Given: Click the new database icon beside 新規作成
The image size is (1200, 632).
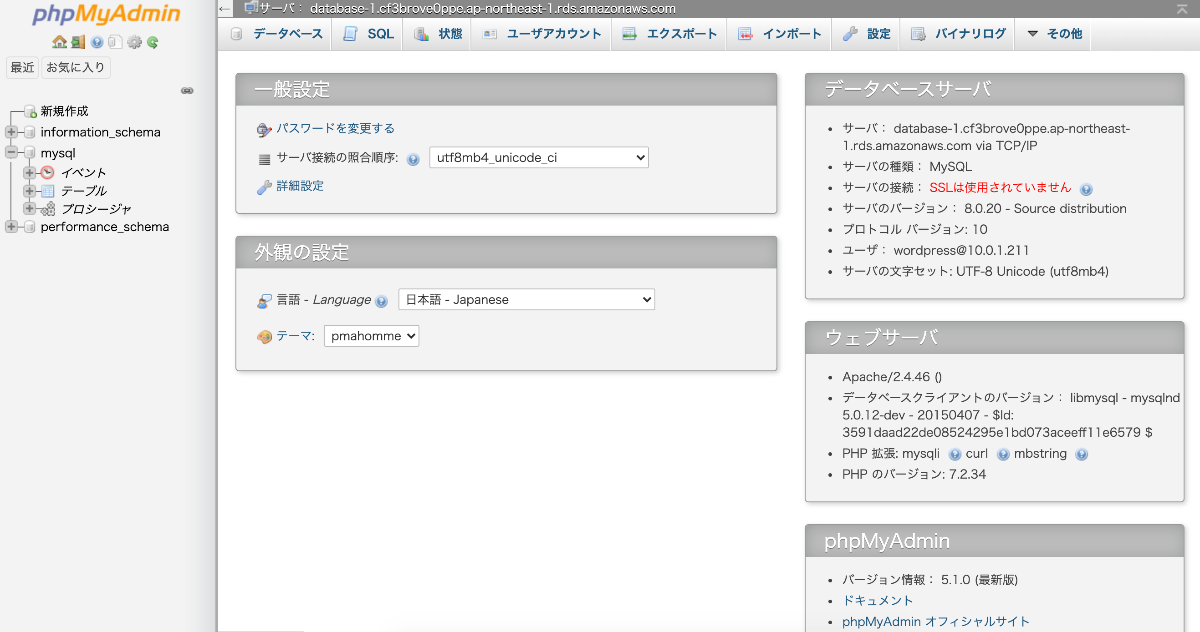Looking at the screenshot, I should [x=30, y=111].
